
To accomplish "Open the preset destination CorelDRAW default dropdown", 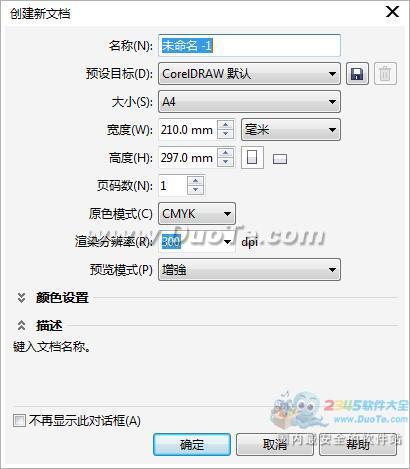I will tap(249, 73).
